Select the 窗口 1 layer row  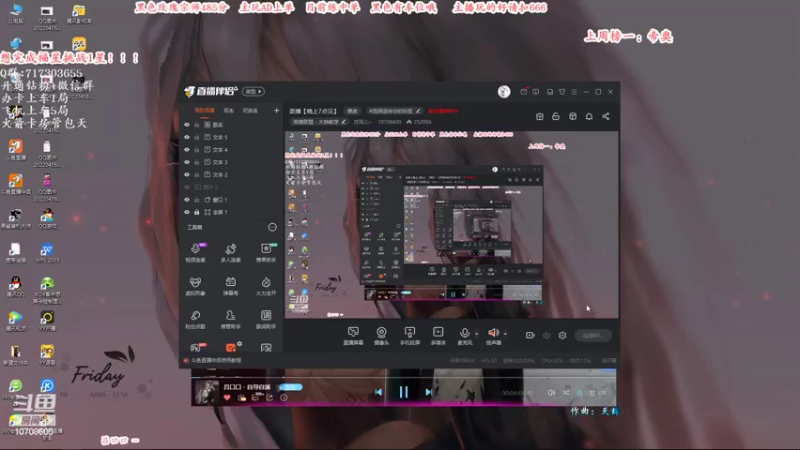click(232, 199)
